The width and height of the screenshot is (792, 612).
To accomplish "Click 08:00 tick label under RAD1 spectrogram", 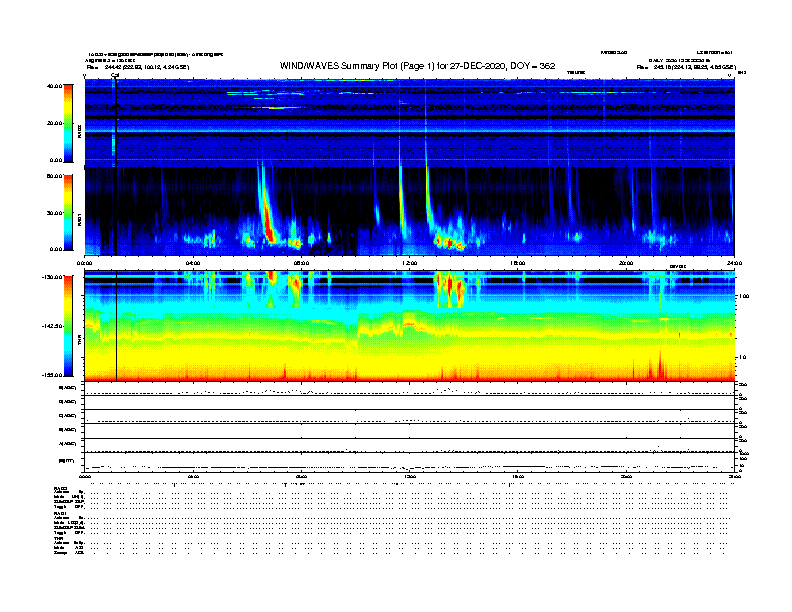I will click(x=301, y=263).
